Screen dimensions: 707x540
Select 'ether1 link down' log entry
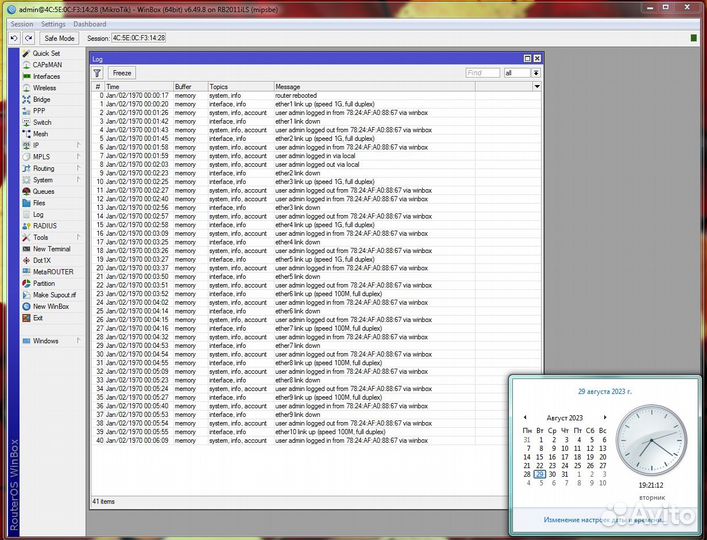pyautogui.click(x=316, y=121)
